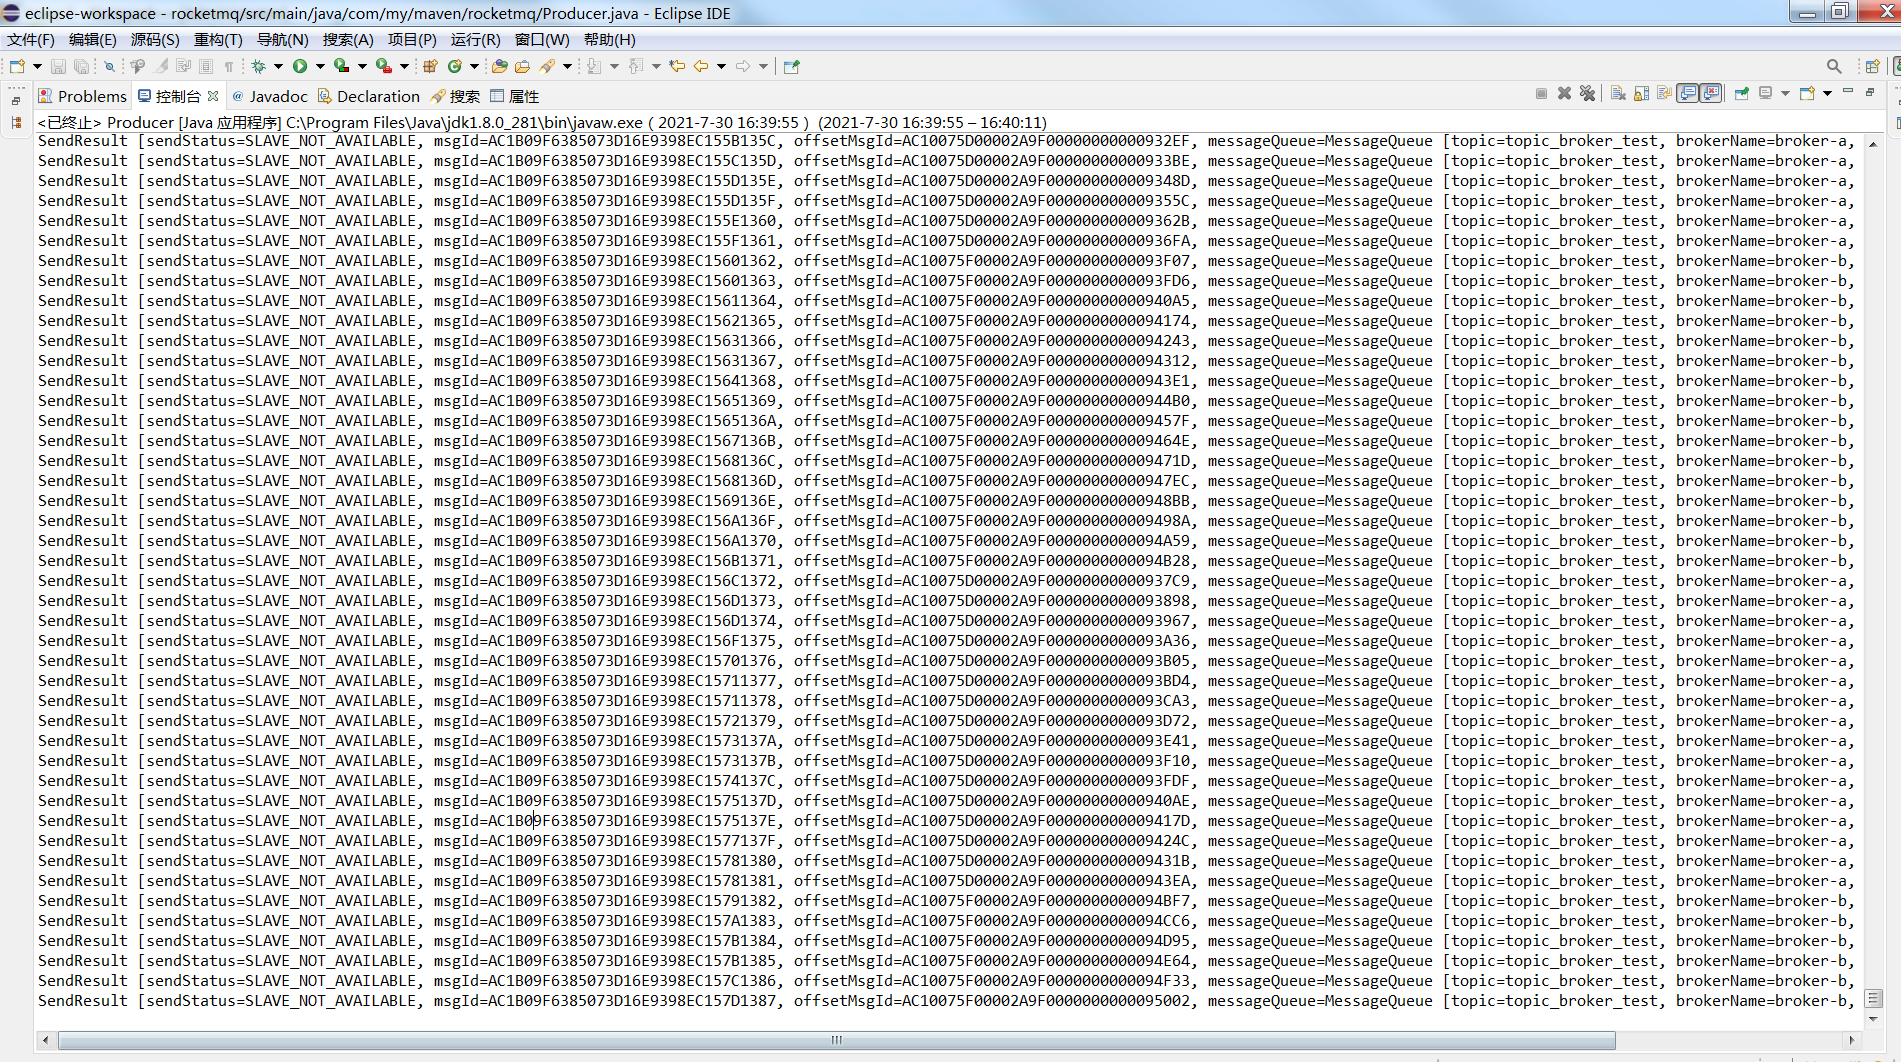Click the Save icon in toolbar
The width and height of the screenshot is (1901, 1062).
(58, 66)
